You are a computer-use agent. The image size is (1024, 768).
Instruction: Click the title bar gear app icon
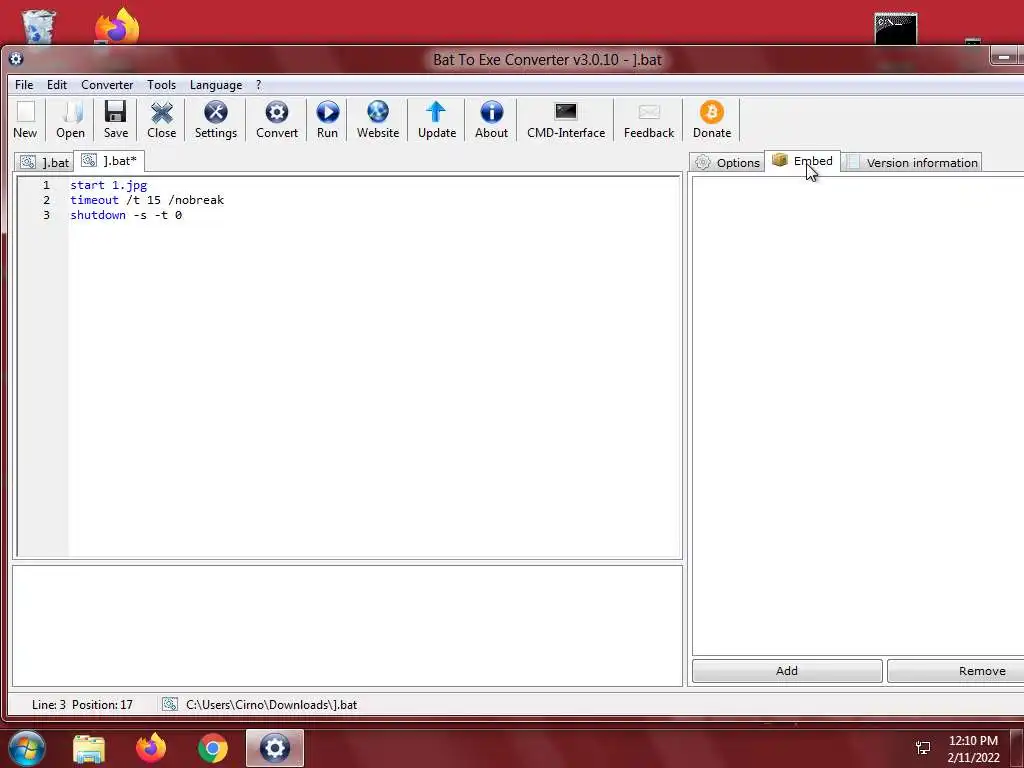[16, 59]
